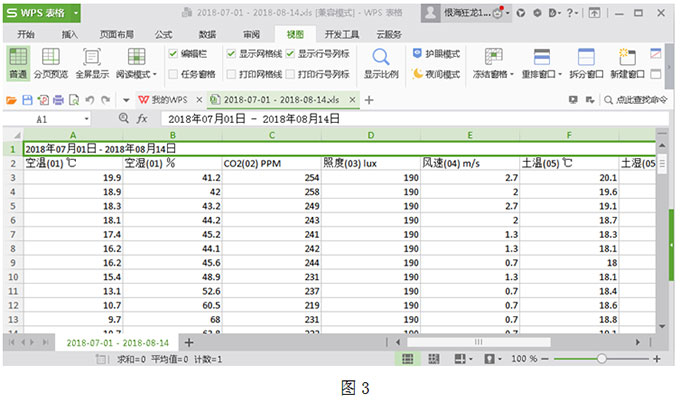Enter 全屏显示 full screen view
The image size is (680, 403).
[x=93, y=62]
